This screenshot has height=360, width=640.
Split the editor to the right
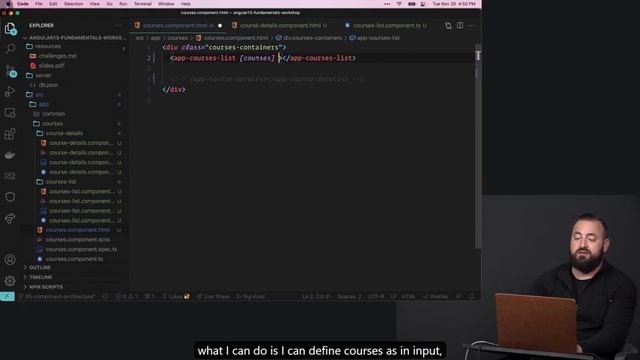pyautogui.click(x=460, y=25)
